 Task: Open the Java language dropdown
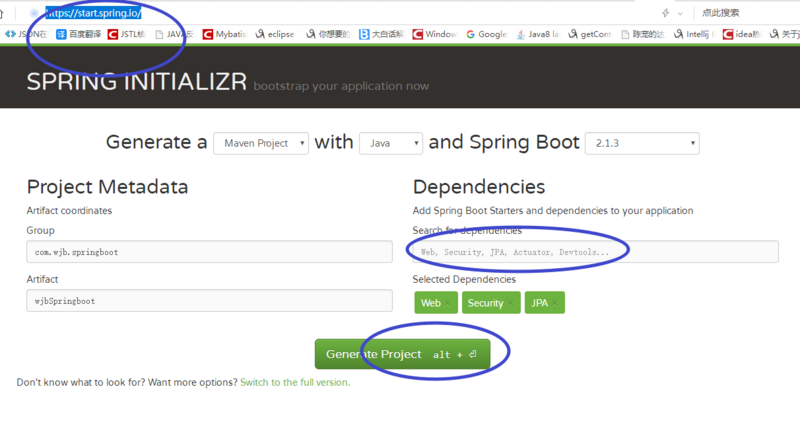click(x=391, y=143)
